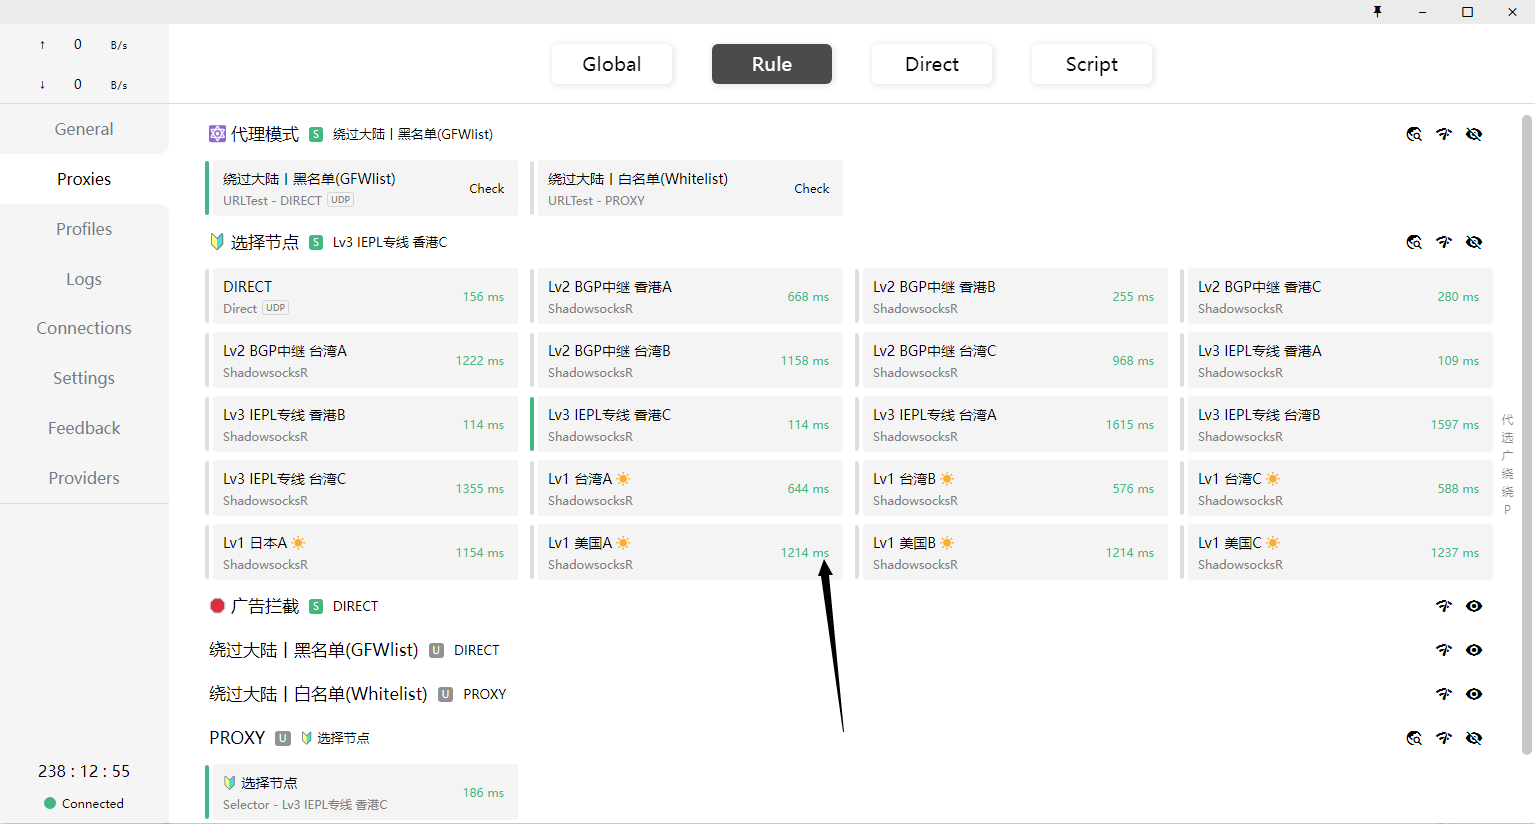
Task: Select the DIRECT proxy card
Action: 362,296
